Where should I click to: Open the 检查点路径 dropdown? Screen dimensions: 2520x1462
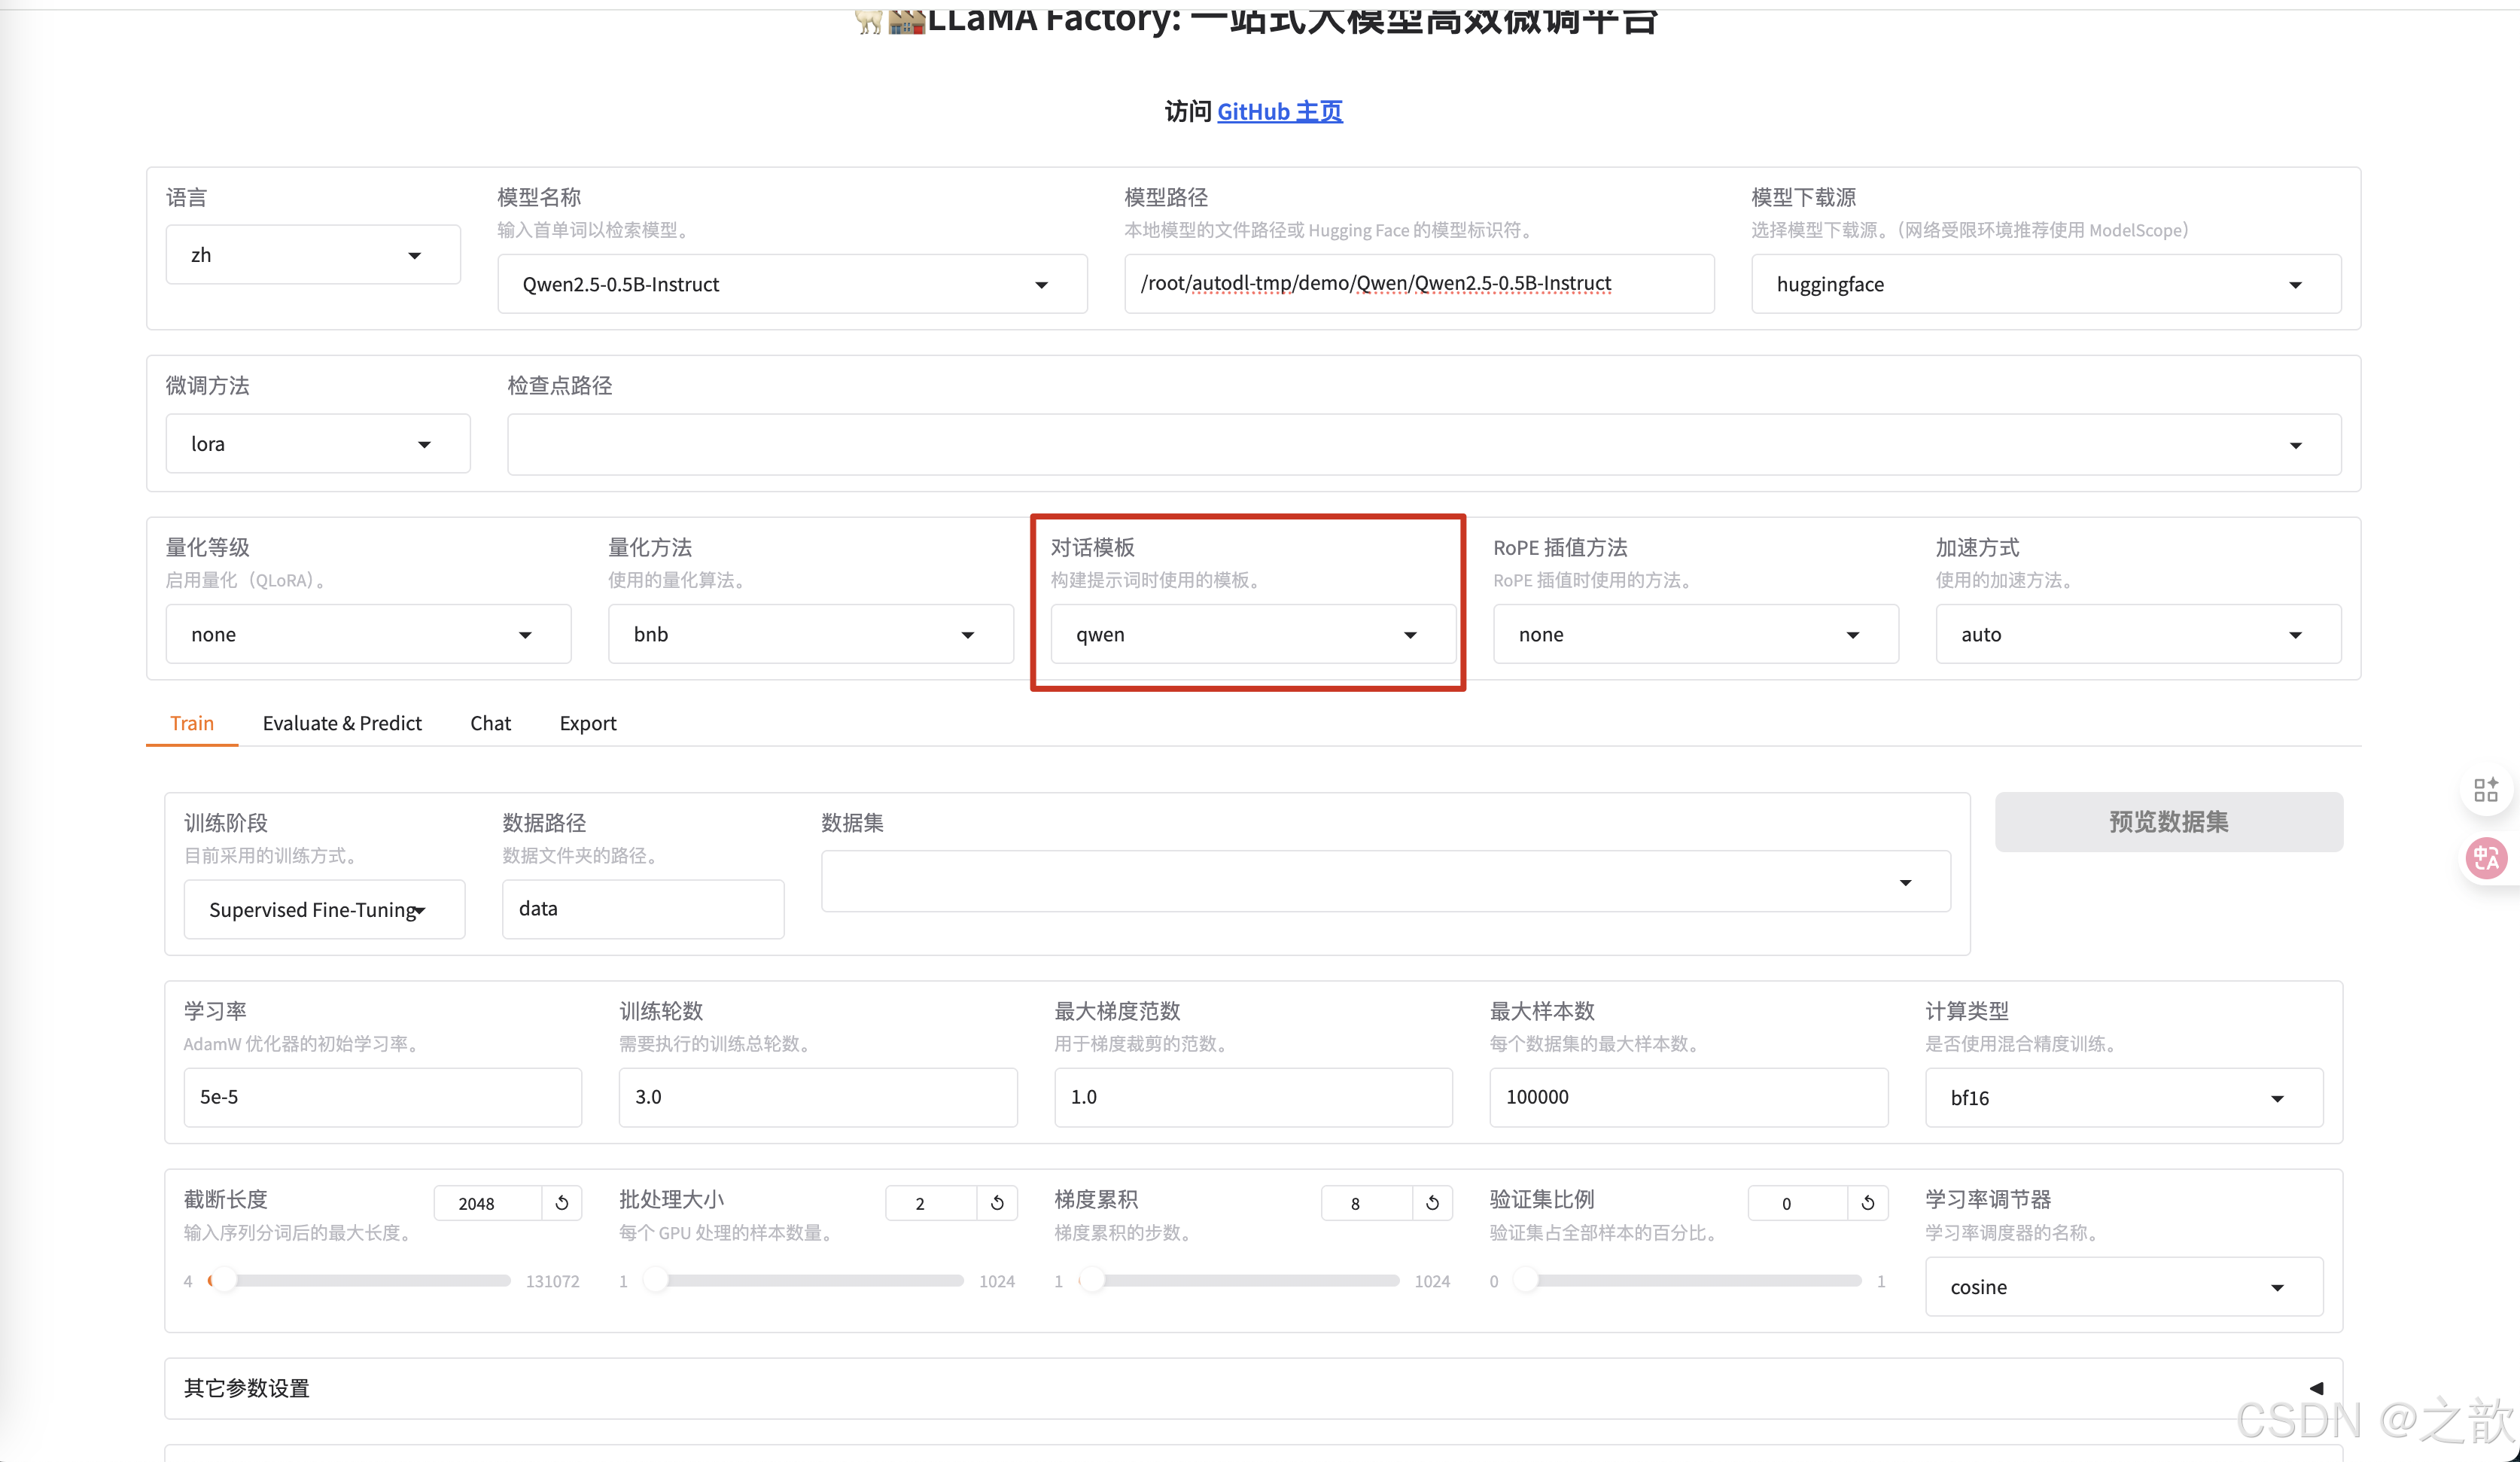click(1424, 445)
